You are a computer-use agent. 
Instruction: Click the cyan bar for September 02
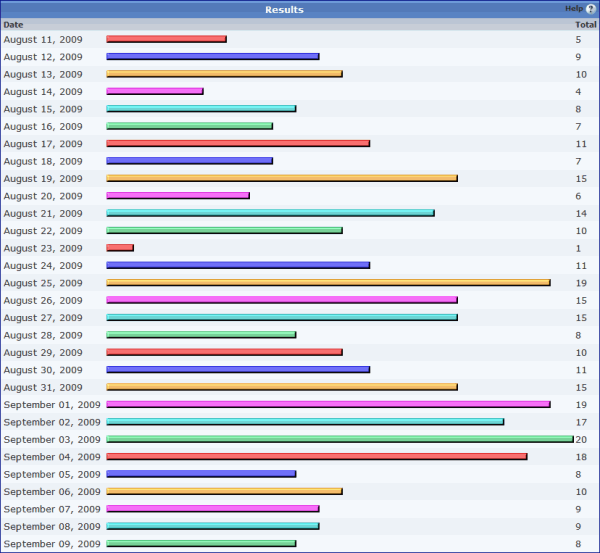pyautogui.click(x=305, y=422)
